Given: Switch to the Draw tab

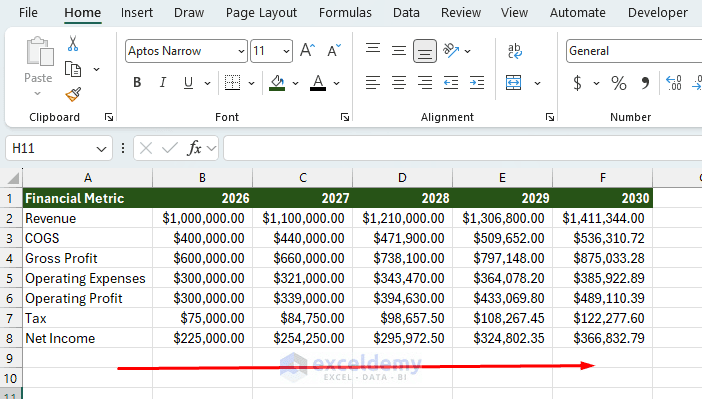Looking at the screenshot, I should (189, 13).
